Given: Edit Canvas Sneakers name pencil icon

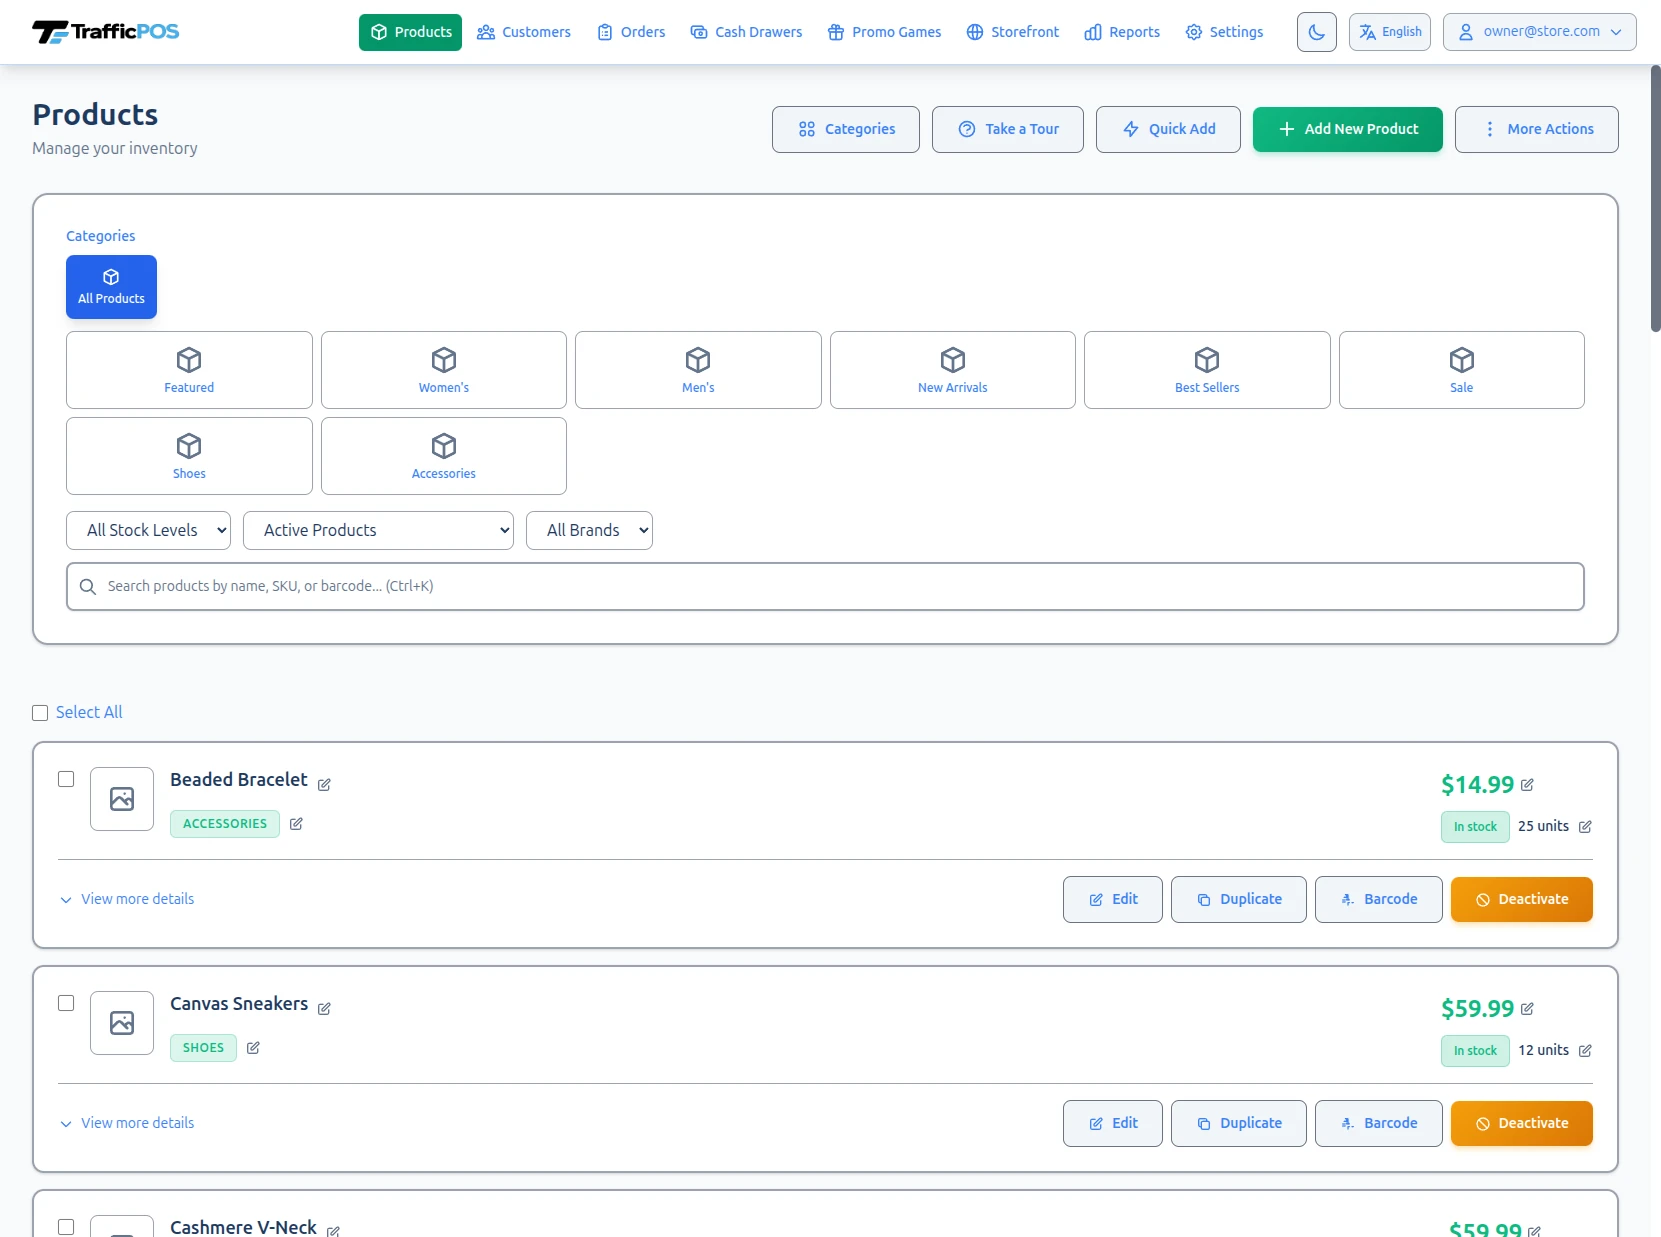Looking at the screenshot, I should [324, 1009].
